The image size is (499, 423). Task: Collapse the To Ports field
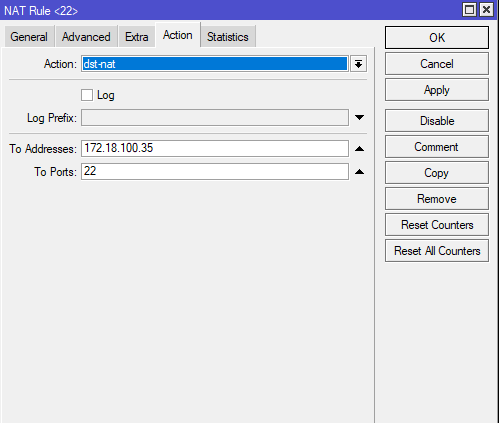coord(359,172)
